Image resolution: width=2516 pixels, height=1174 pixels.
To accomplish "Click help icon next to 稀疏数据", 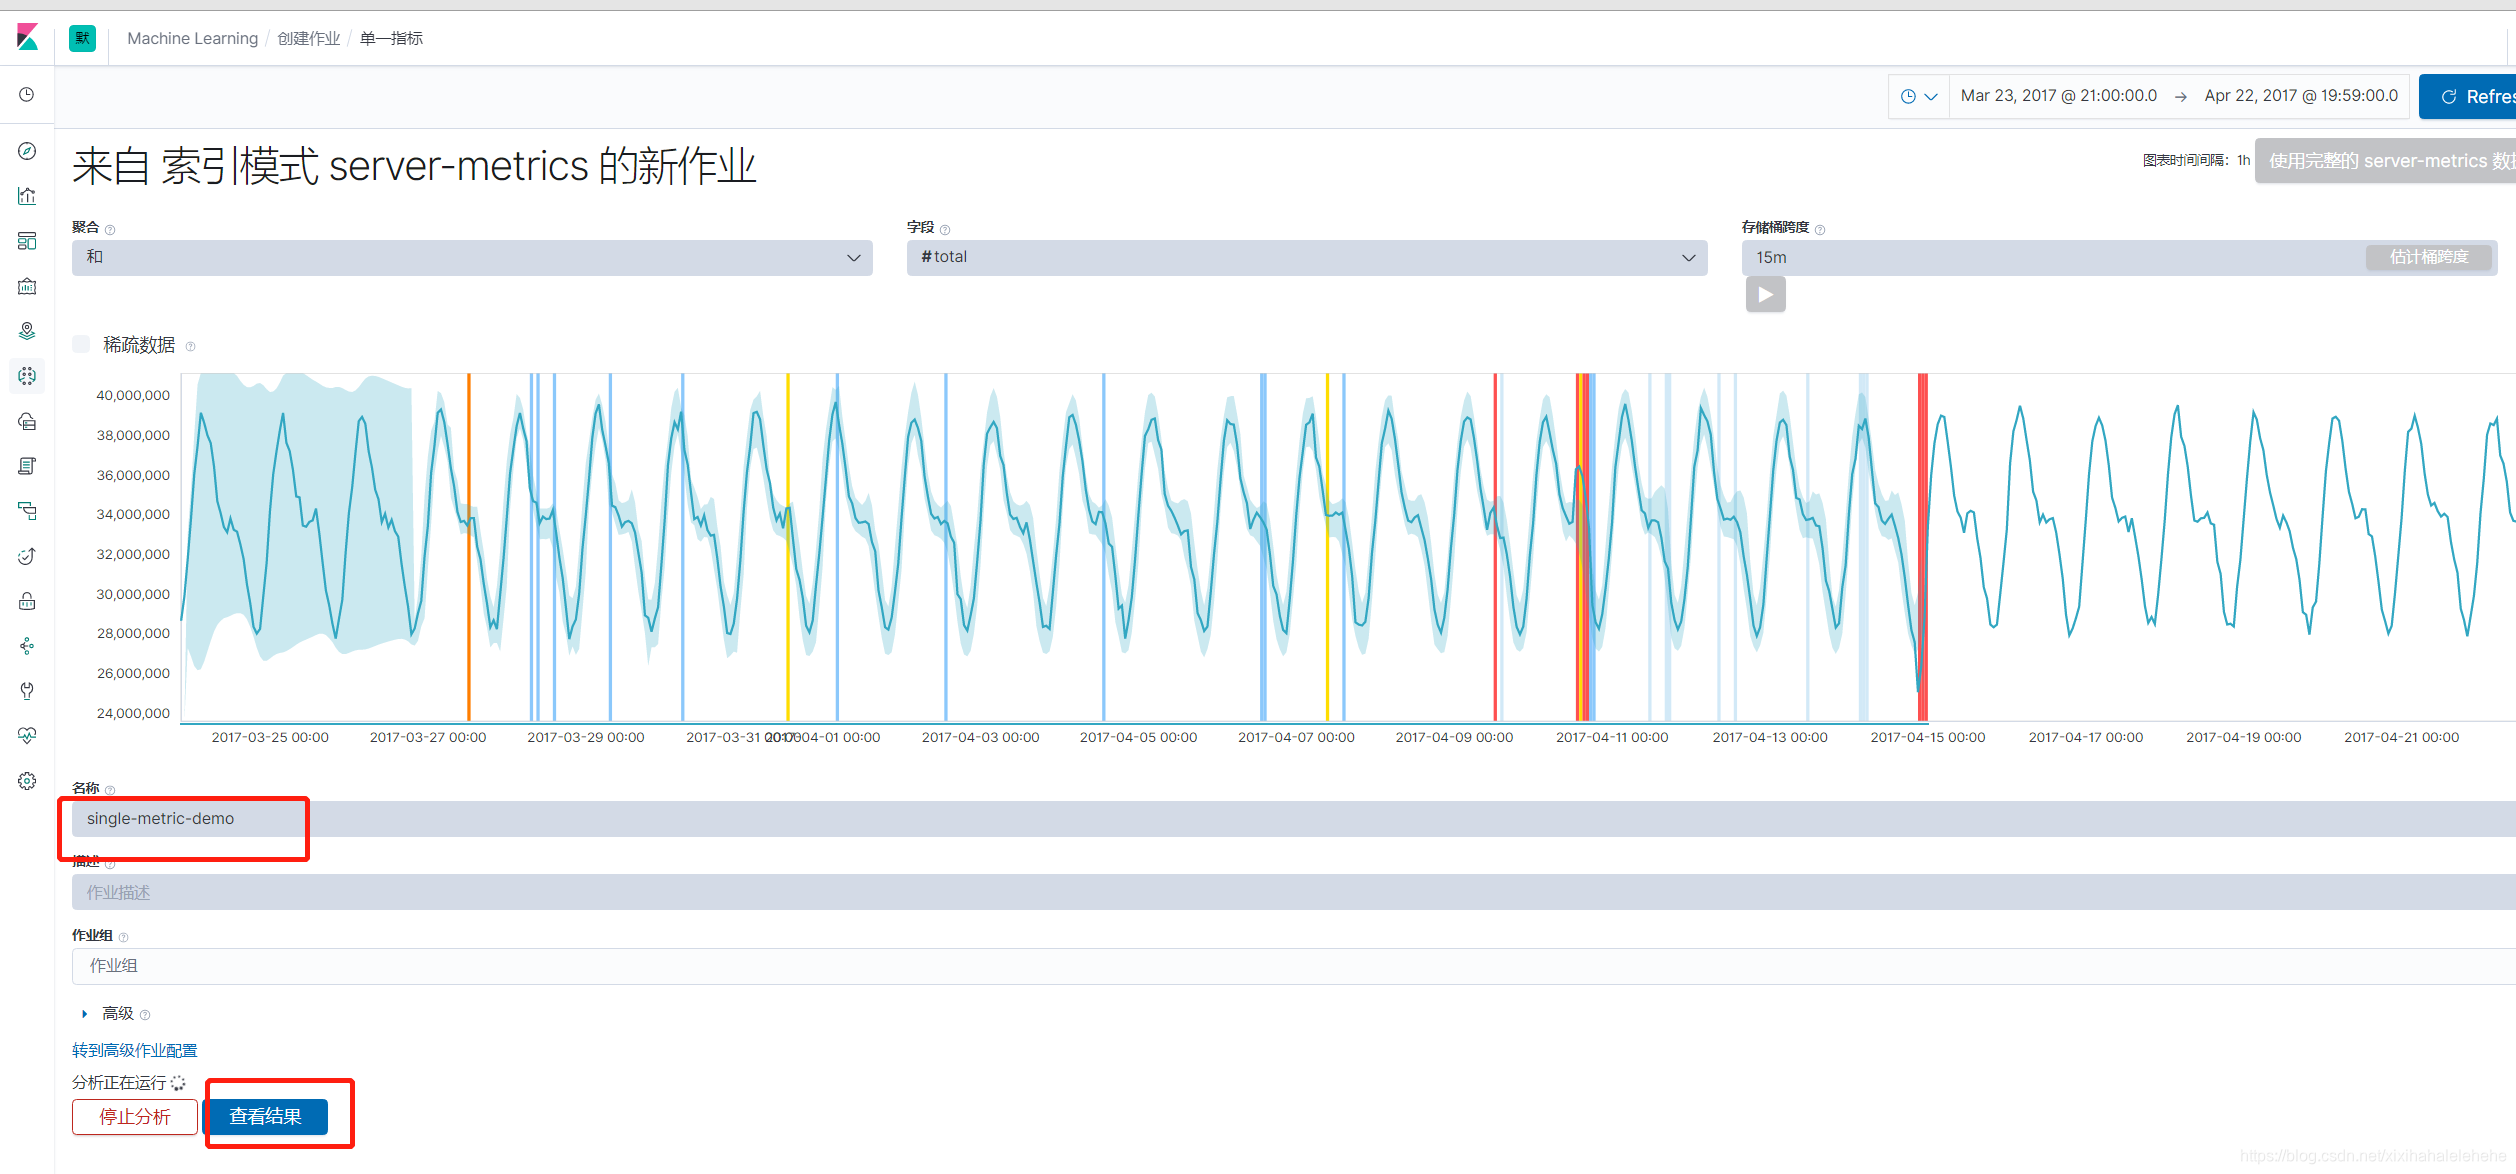I will [190, 347].
